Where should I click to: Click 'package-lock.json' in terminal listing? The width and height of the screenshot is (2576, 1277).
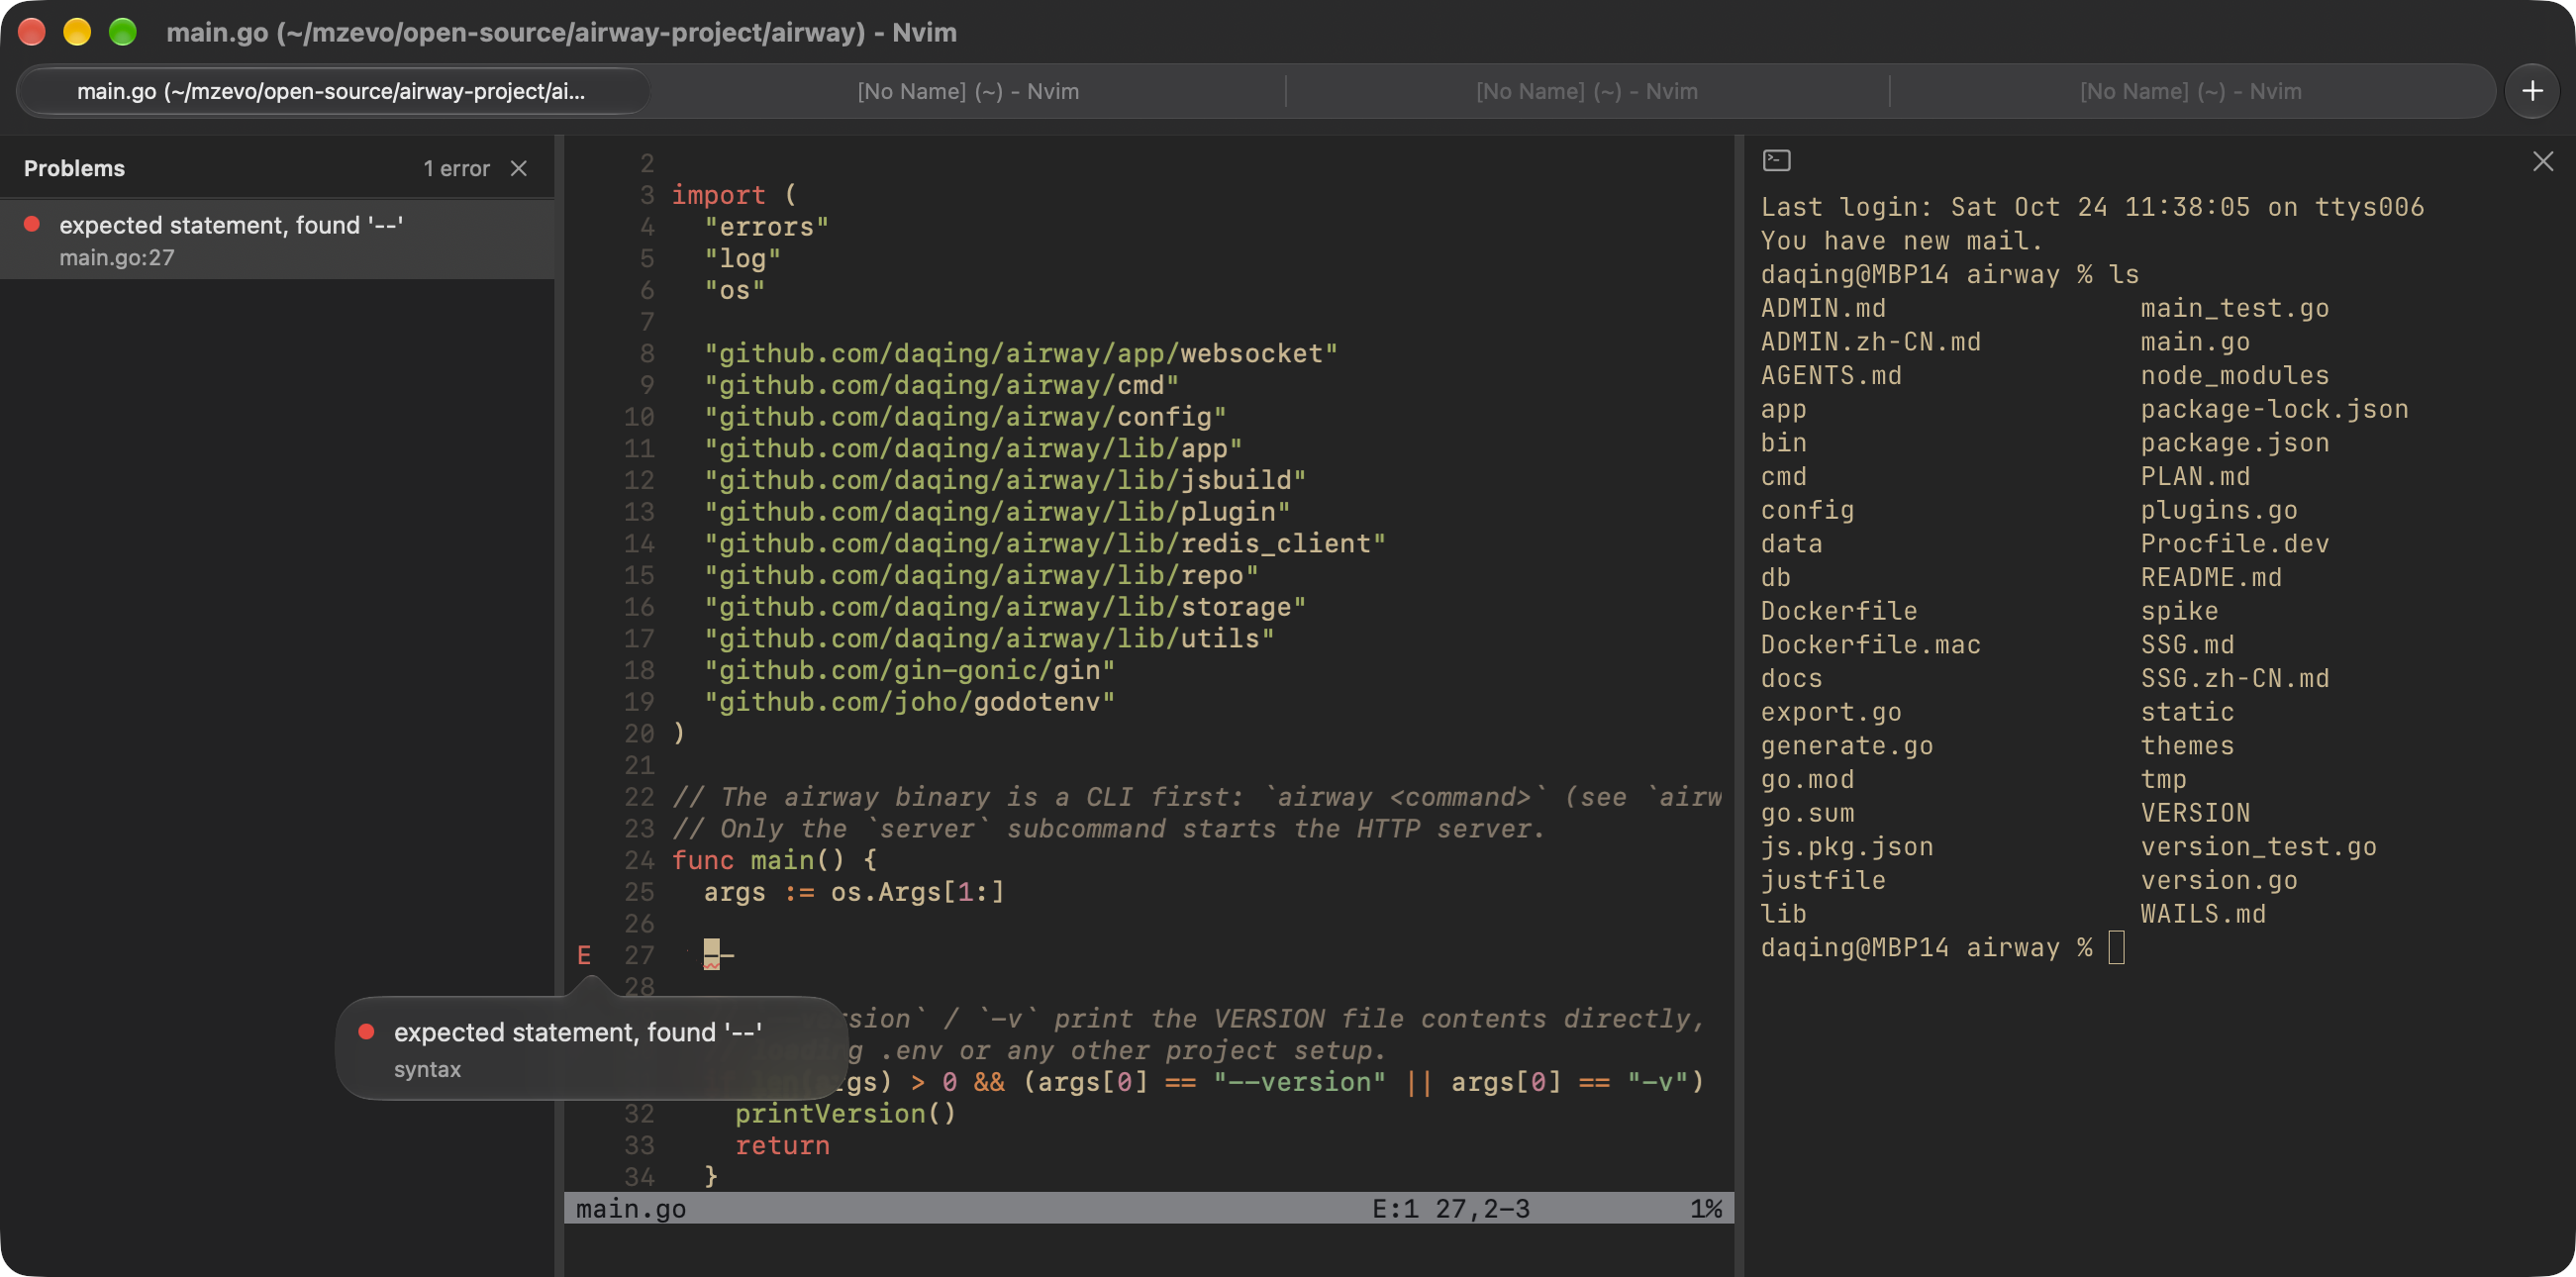2274,409
